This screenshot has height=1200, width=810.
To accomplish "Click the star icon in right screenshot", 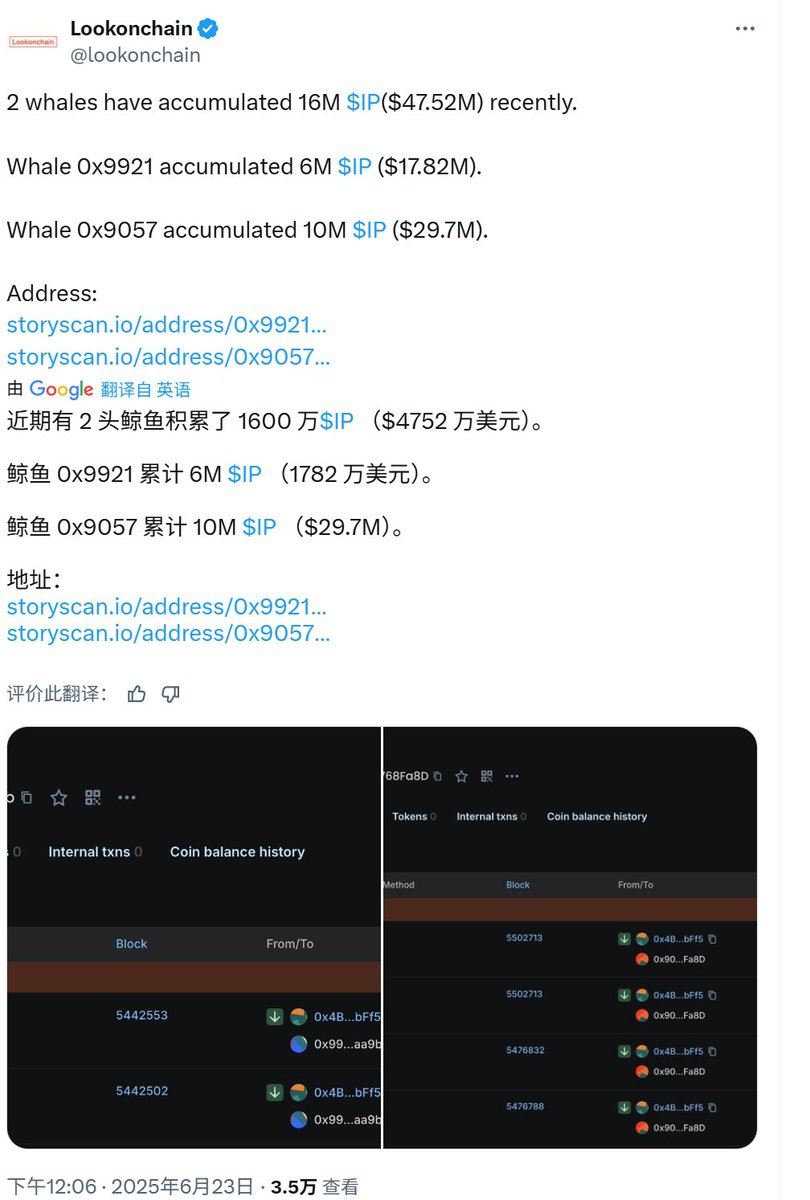I will click(461, 776).
